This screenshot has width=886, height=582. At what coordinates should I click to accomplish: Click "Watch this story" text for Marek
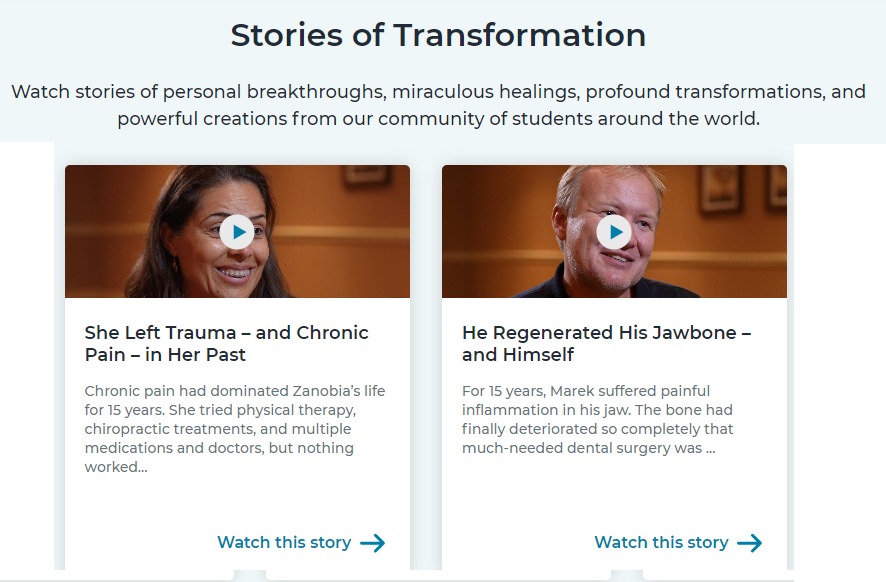661,543
